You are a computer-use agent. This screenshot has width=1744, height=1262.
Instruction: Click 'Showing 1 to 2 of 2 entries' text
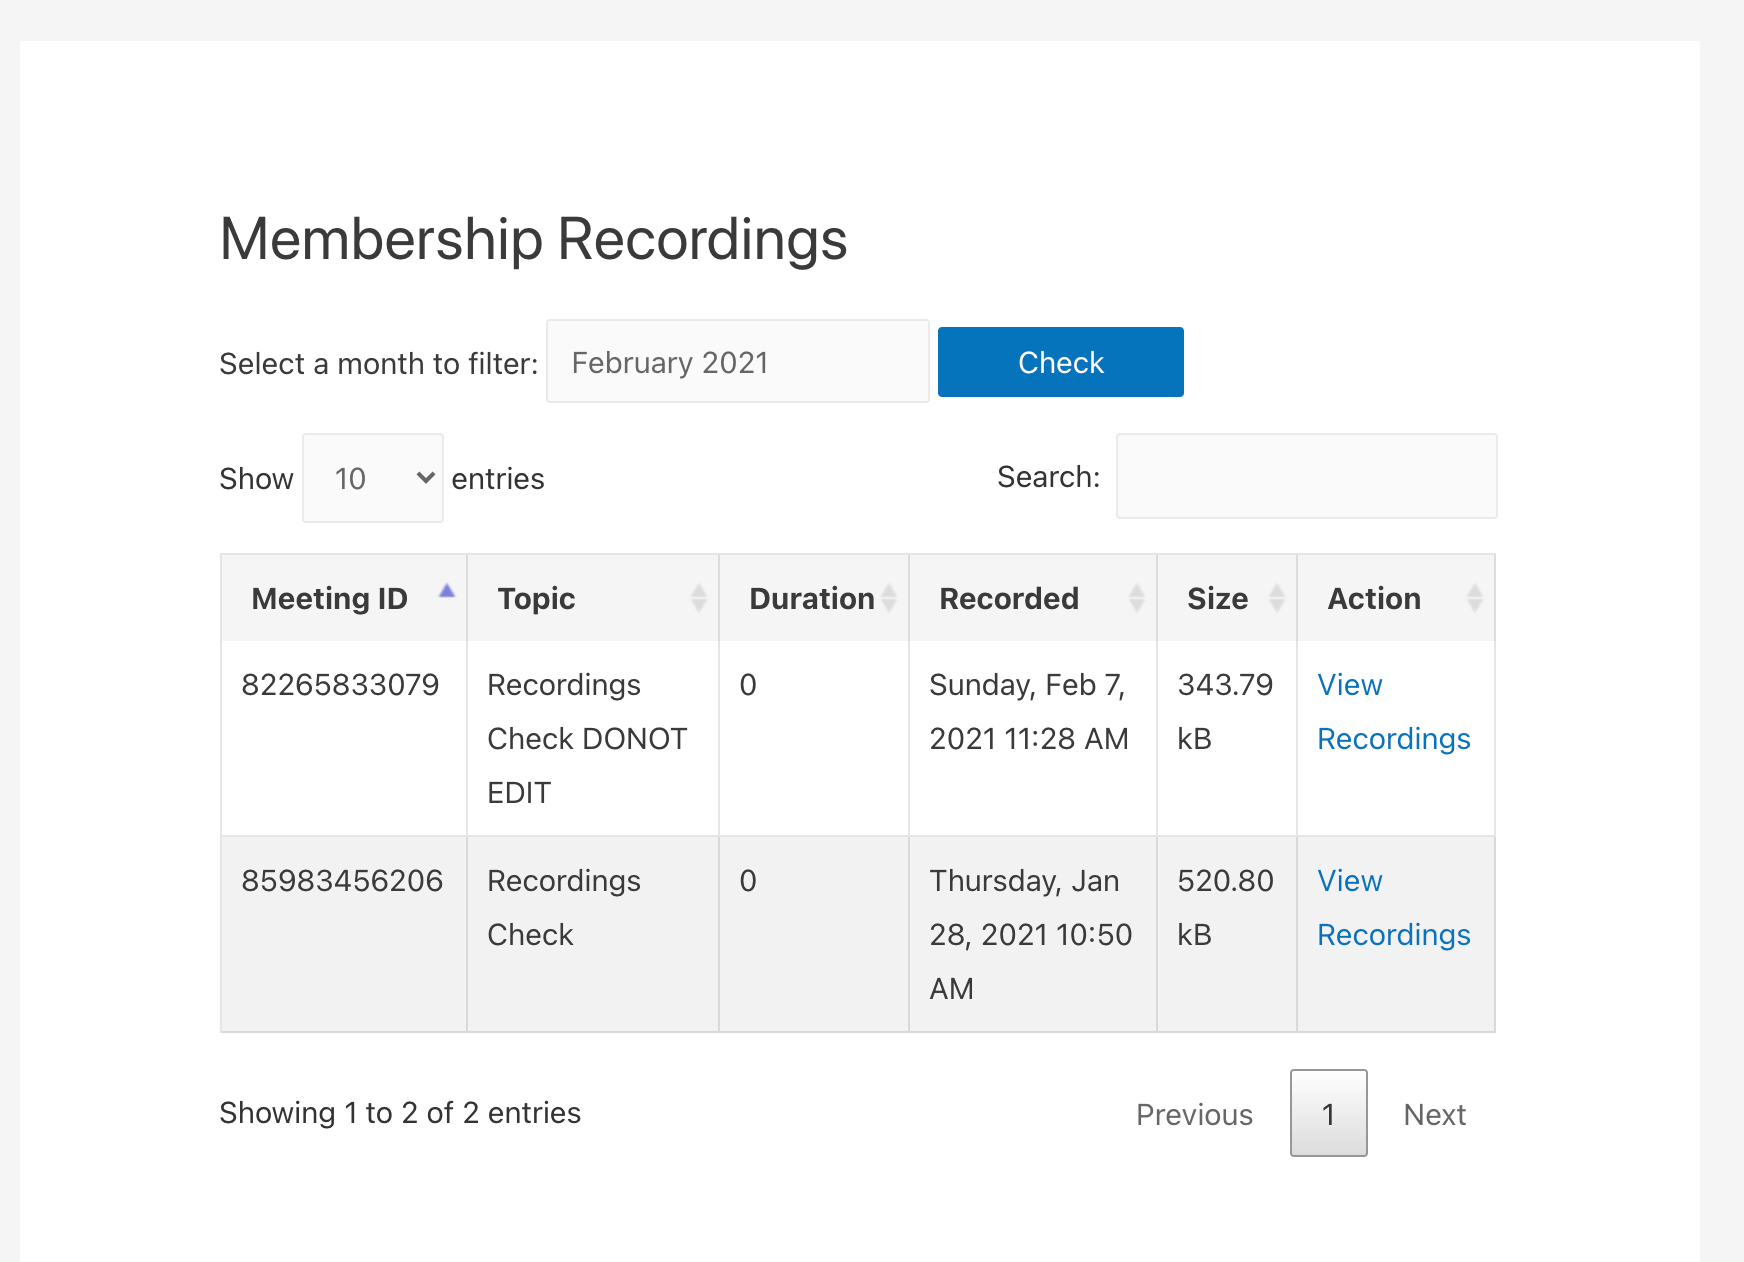pyautogui.click(x=400, y=1113)
